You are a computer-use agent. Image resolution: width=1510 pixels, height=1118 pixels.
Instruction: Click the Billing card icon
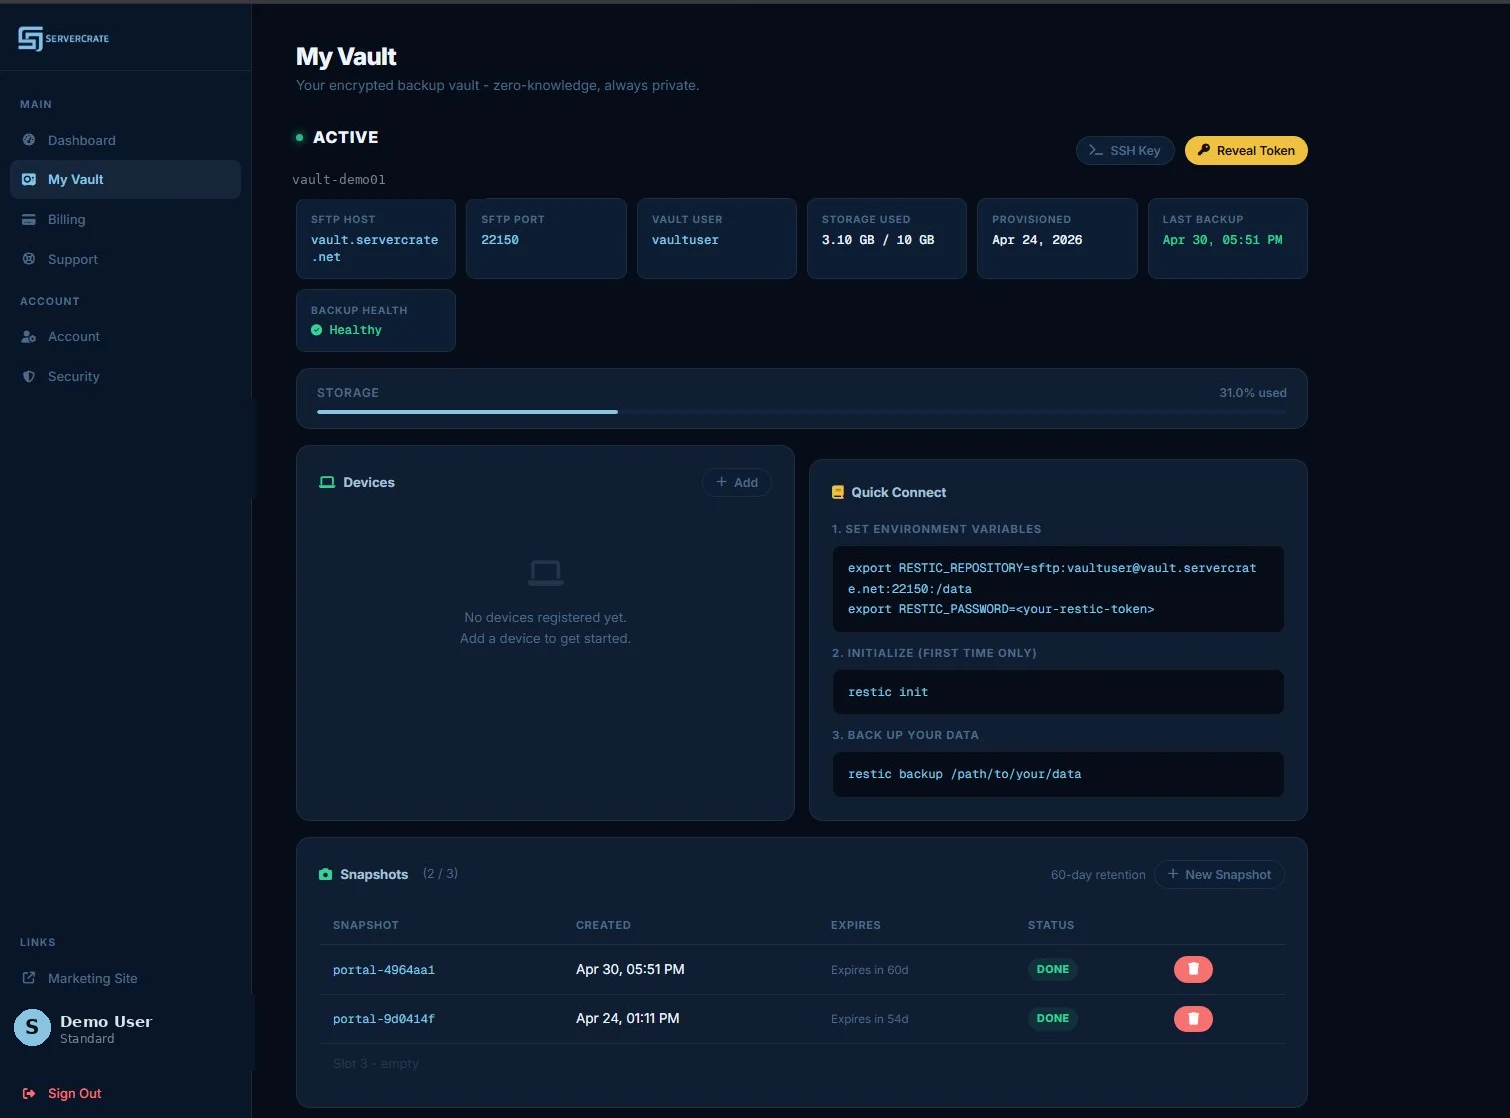pyautogui.click(x=29, y=219)
